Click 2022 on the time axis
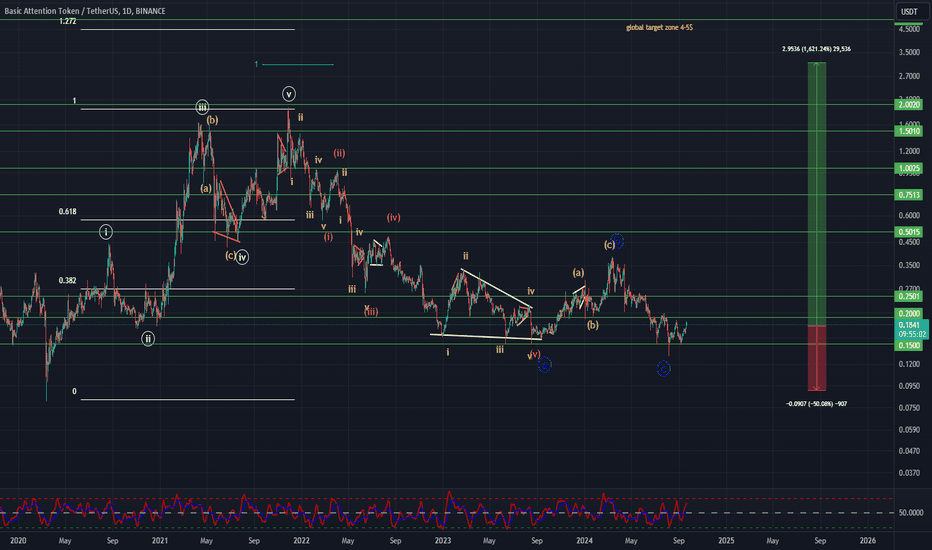932x550 pixels. click(301, 540)
